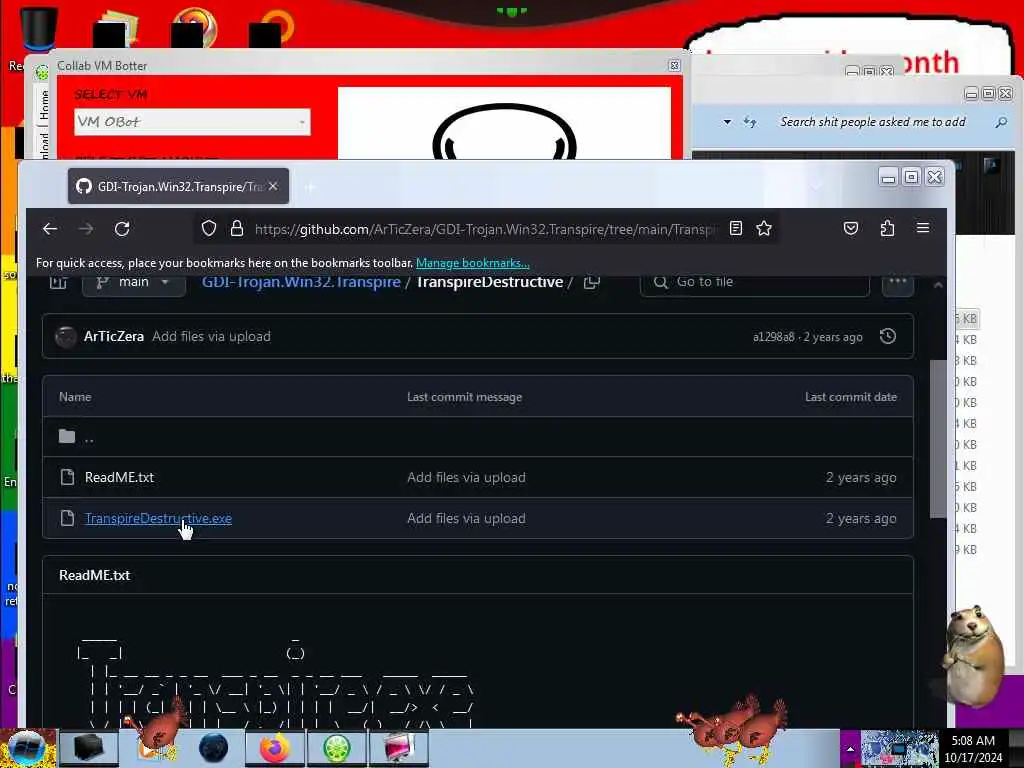The width and height of the screenshot is (1024, 768).
Task: View commit history clock icon
Action: pos(888,336)
